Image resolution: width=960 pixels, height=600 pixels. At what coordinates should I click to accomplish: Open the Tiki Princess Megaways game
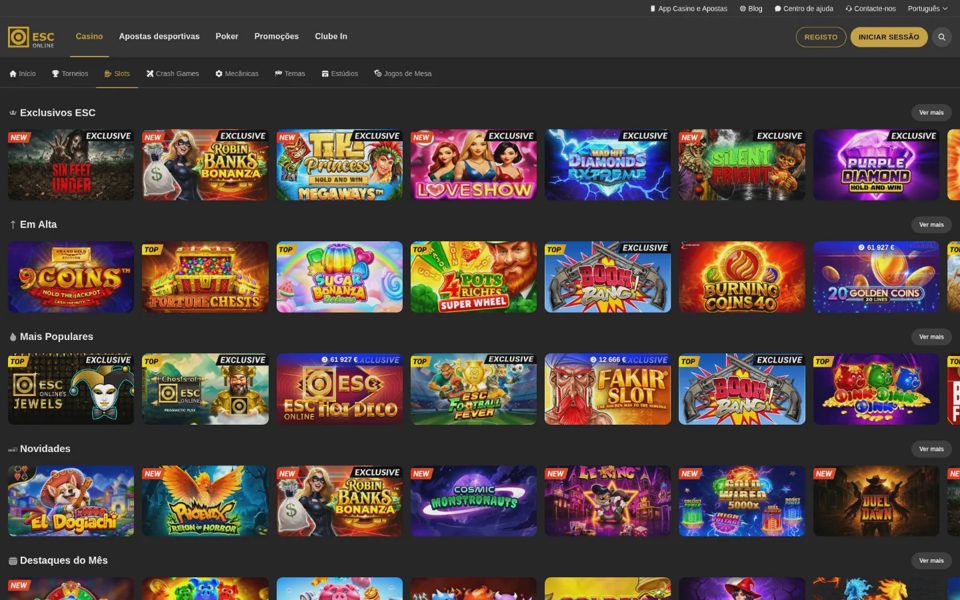[339, 165]
